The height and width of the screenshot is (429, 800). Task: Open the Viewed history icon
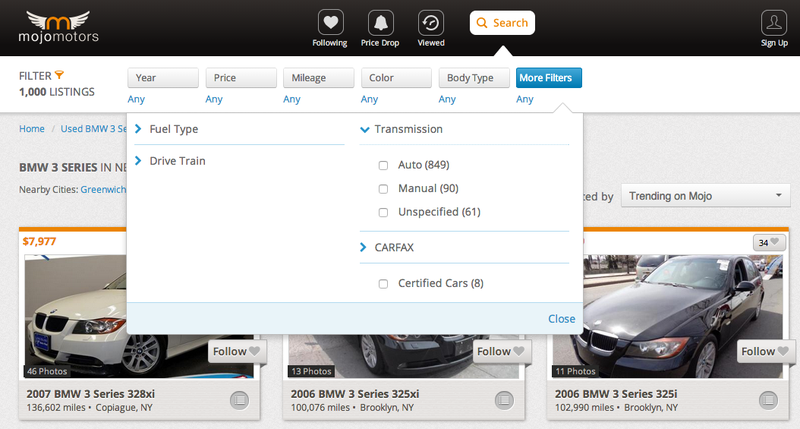click(431, 23)
